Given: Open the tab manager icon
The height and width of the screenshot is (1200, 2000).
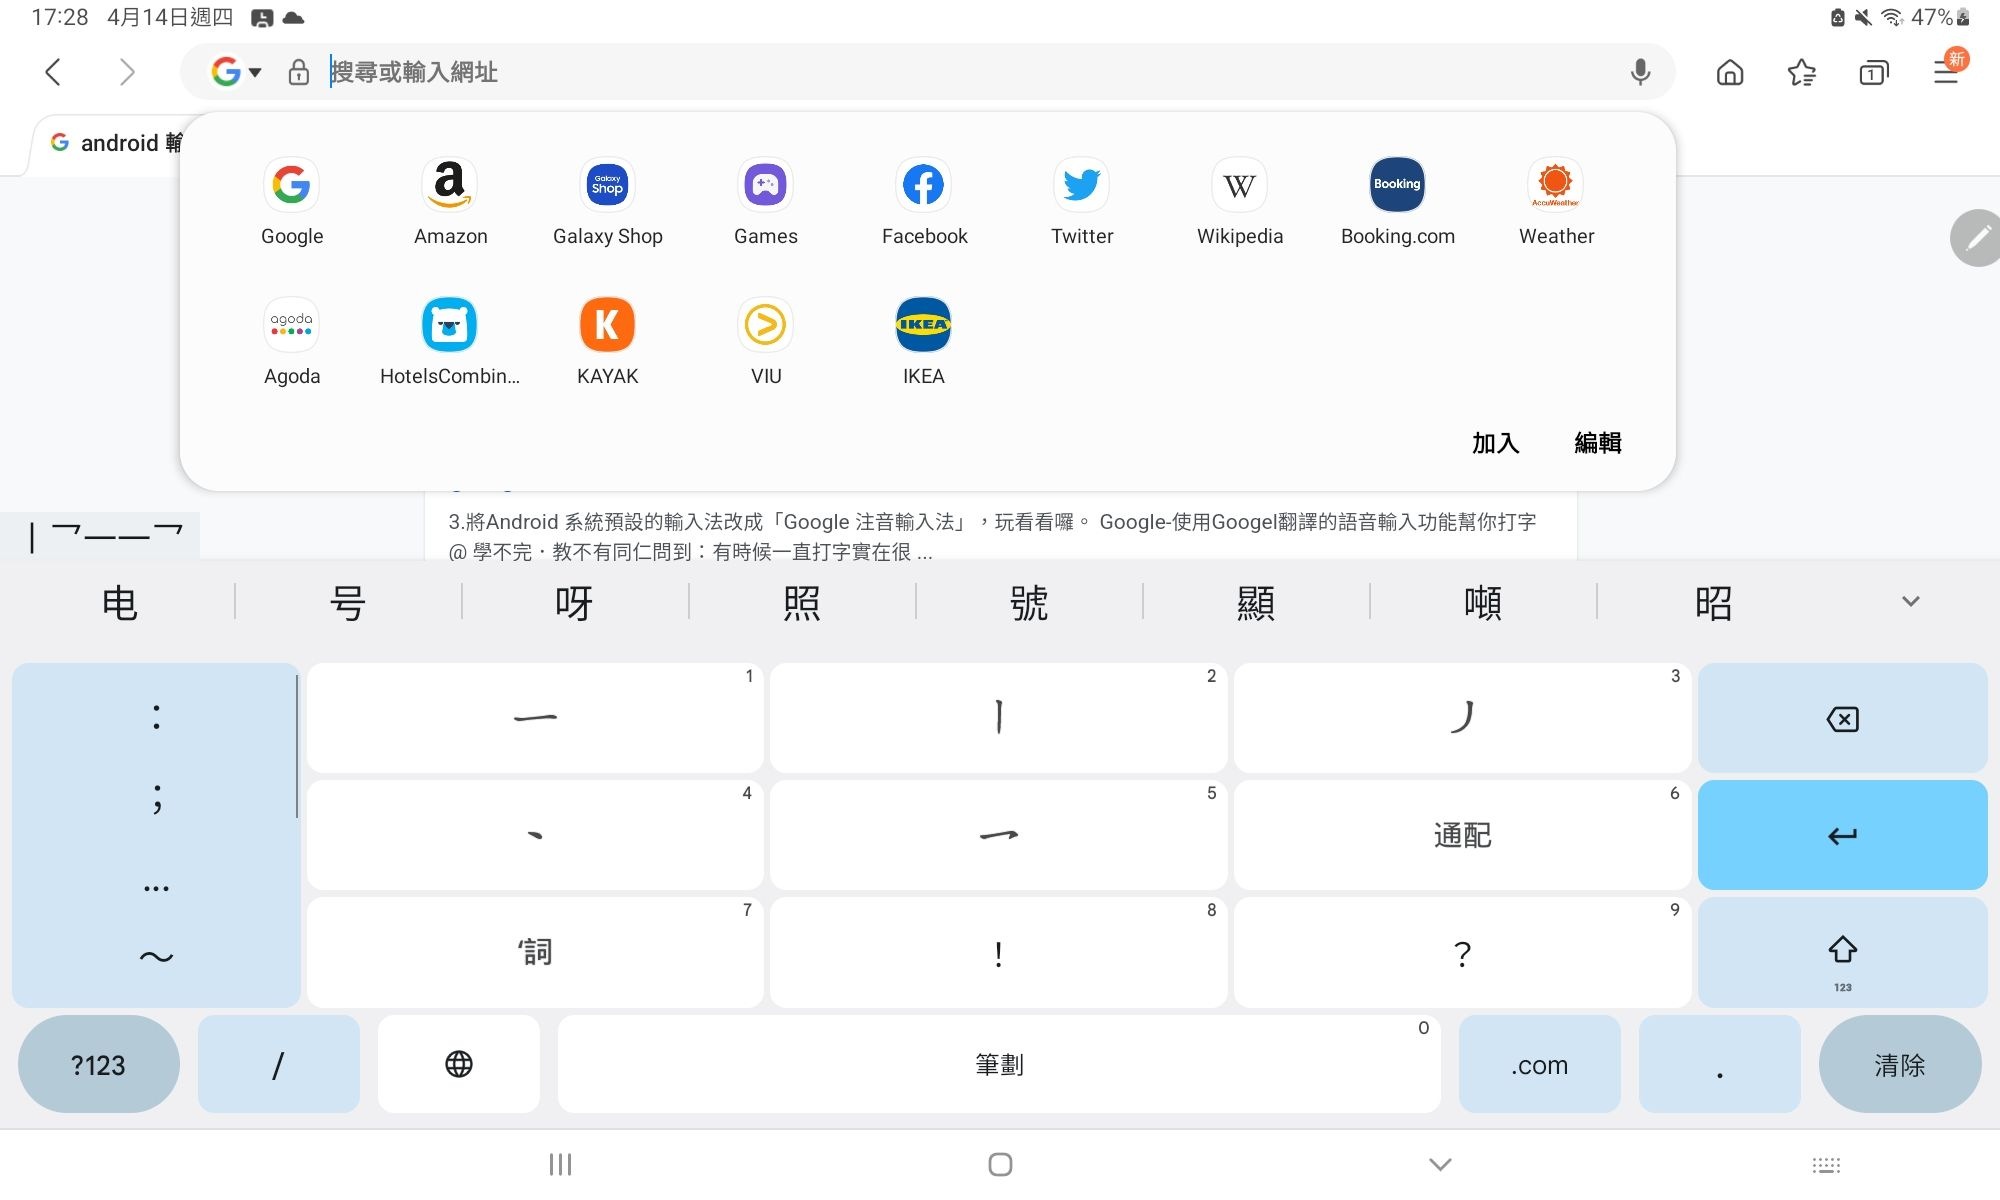Looking at the screenshot, I should pyautogui.click(x=1874, y=73).
